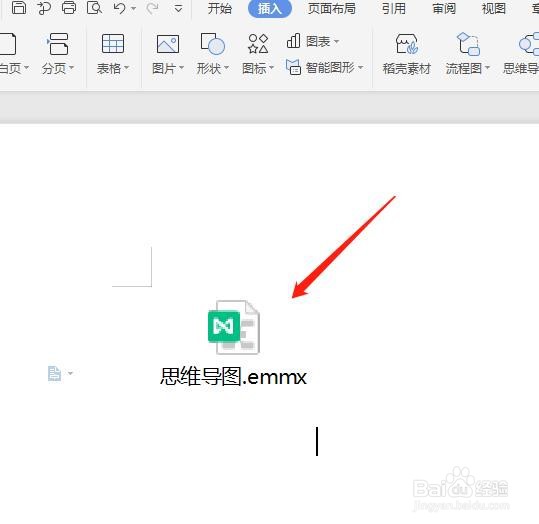
Task: Click the 图表 label text
Action: (318, 42)
